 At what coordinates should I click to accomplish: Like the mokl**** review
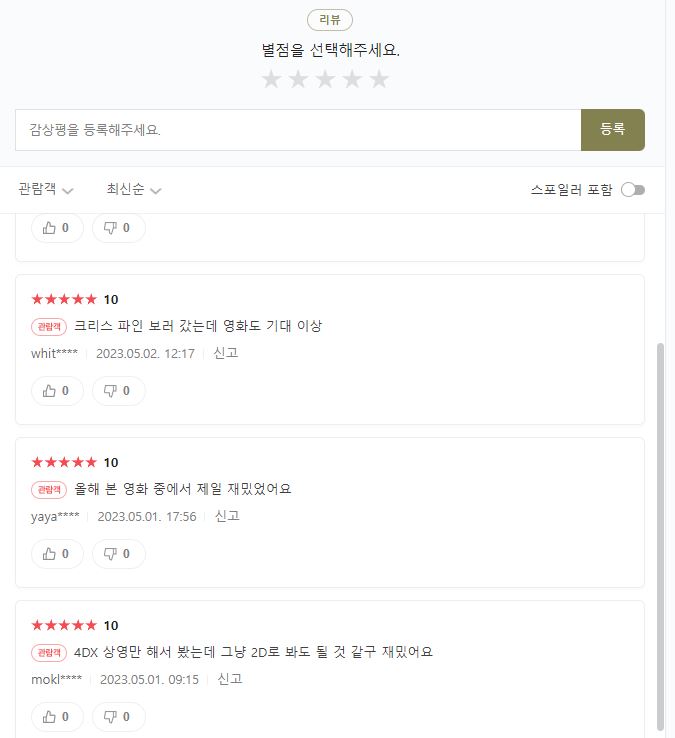(57, 716)
